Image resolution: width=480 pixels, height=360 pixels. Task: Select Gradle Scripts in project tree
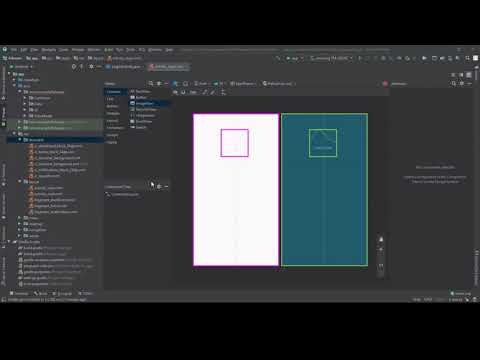pyautogui.click(x=27, y=242)
